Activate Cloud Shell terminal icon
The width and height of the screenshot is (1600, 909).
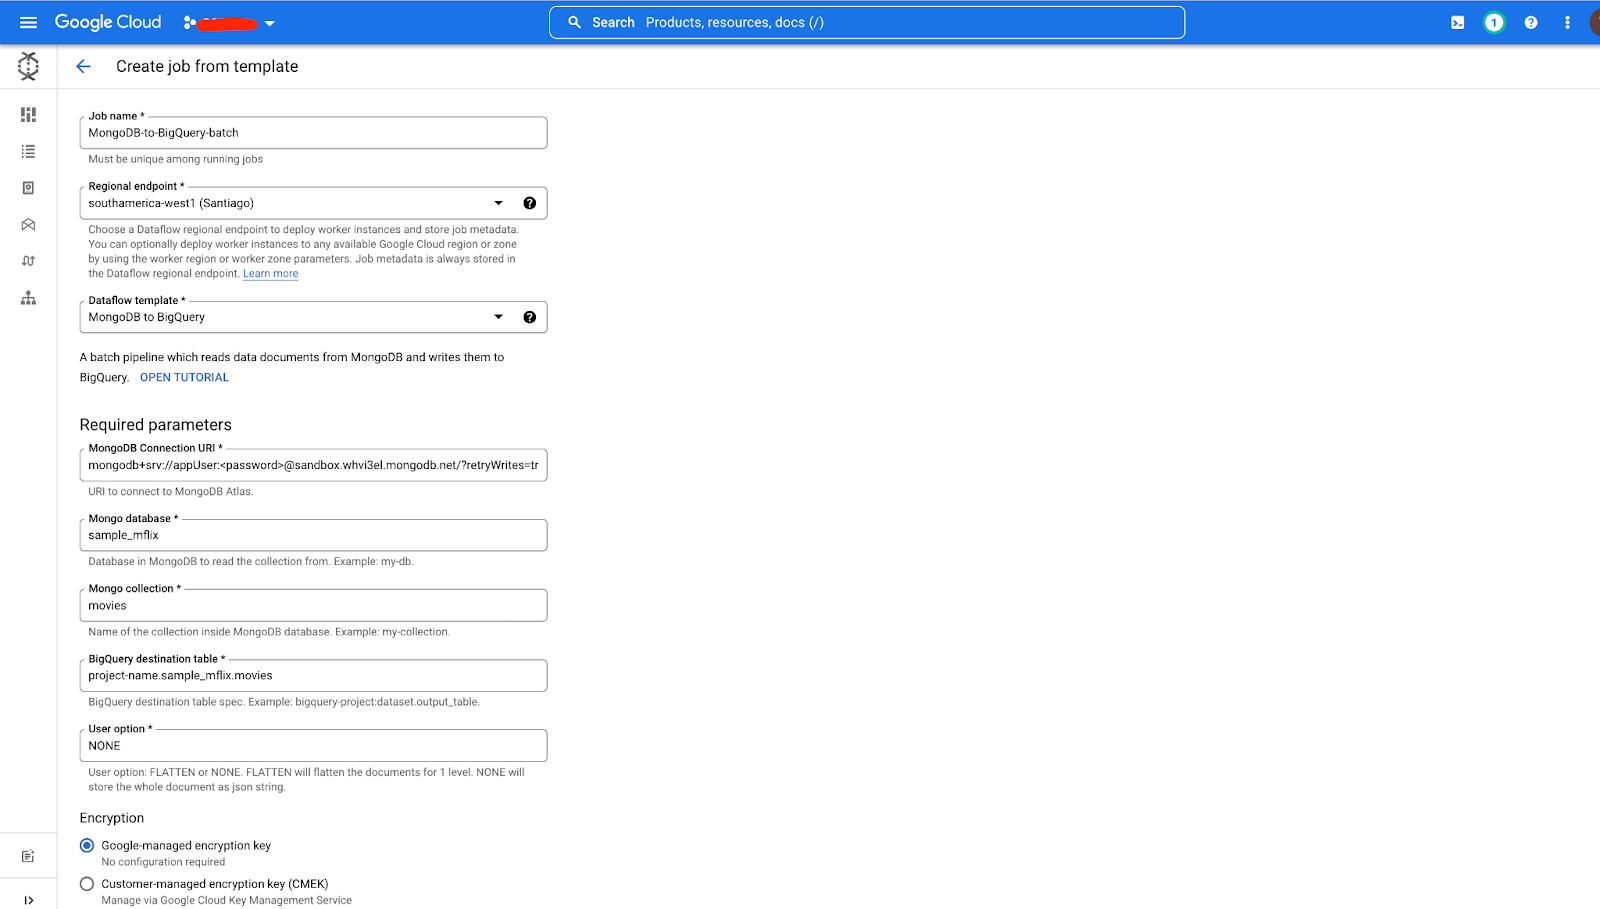(1458, 22)
